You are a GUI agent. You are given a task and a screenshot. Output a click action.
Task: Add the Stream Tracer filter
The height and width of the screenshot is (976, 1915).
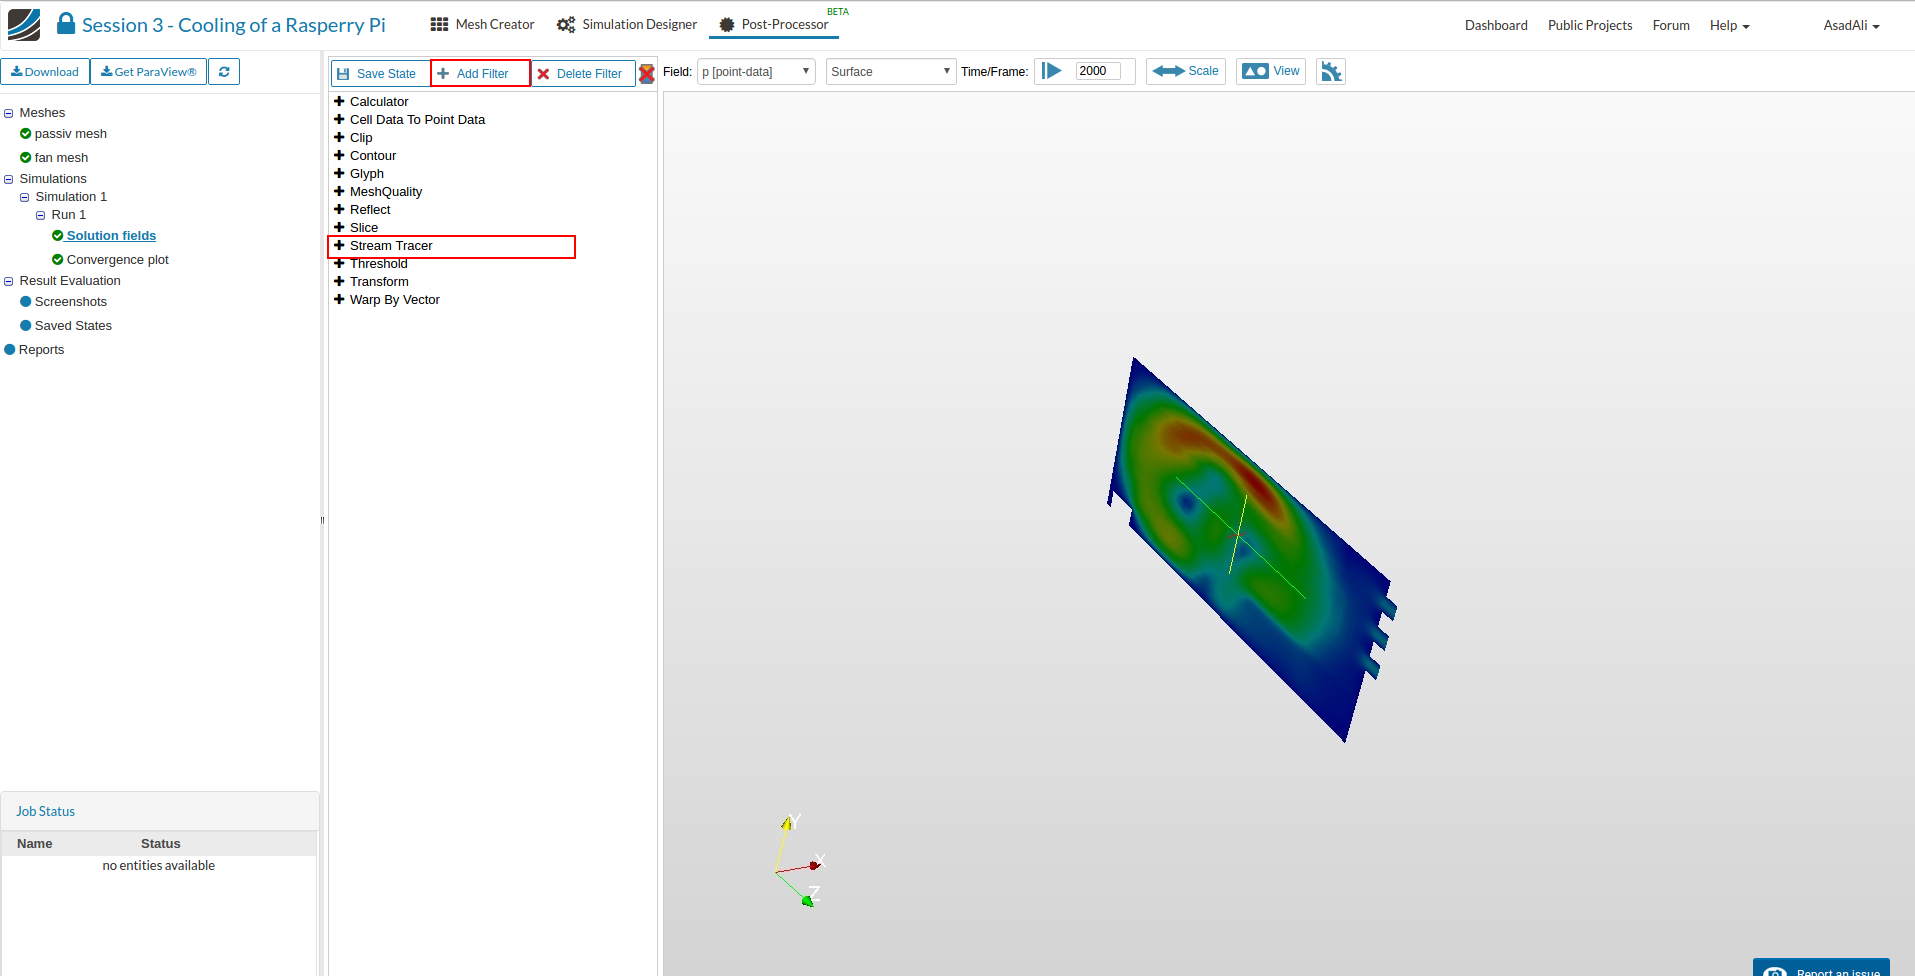pyautogui.click(x=391, y=246)
